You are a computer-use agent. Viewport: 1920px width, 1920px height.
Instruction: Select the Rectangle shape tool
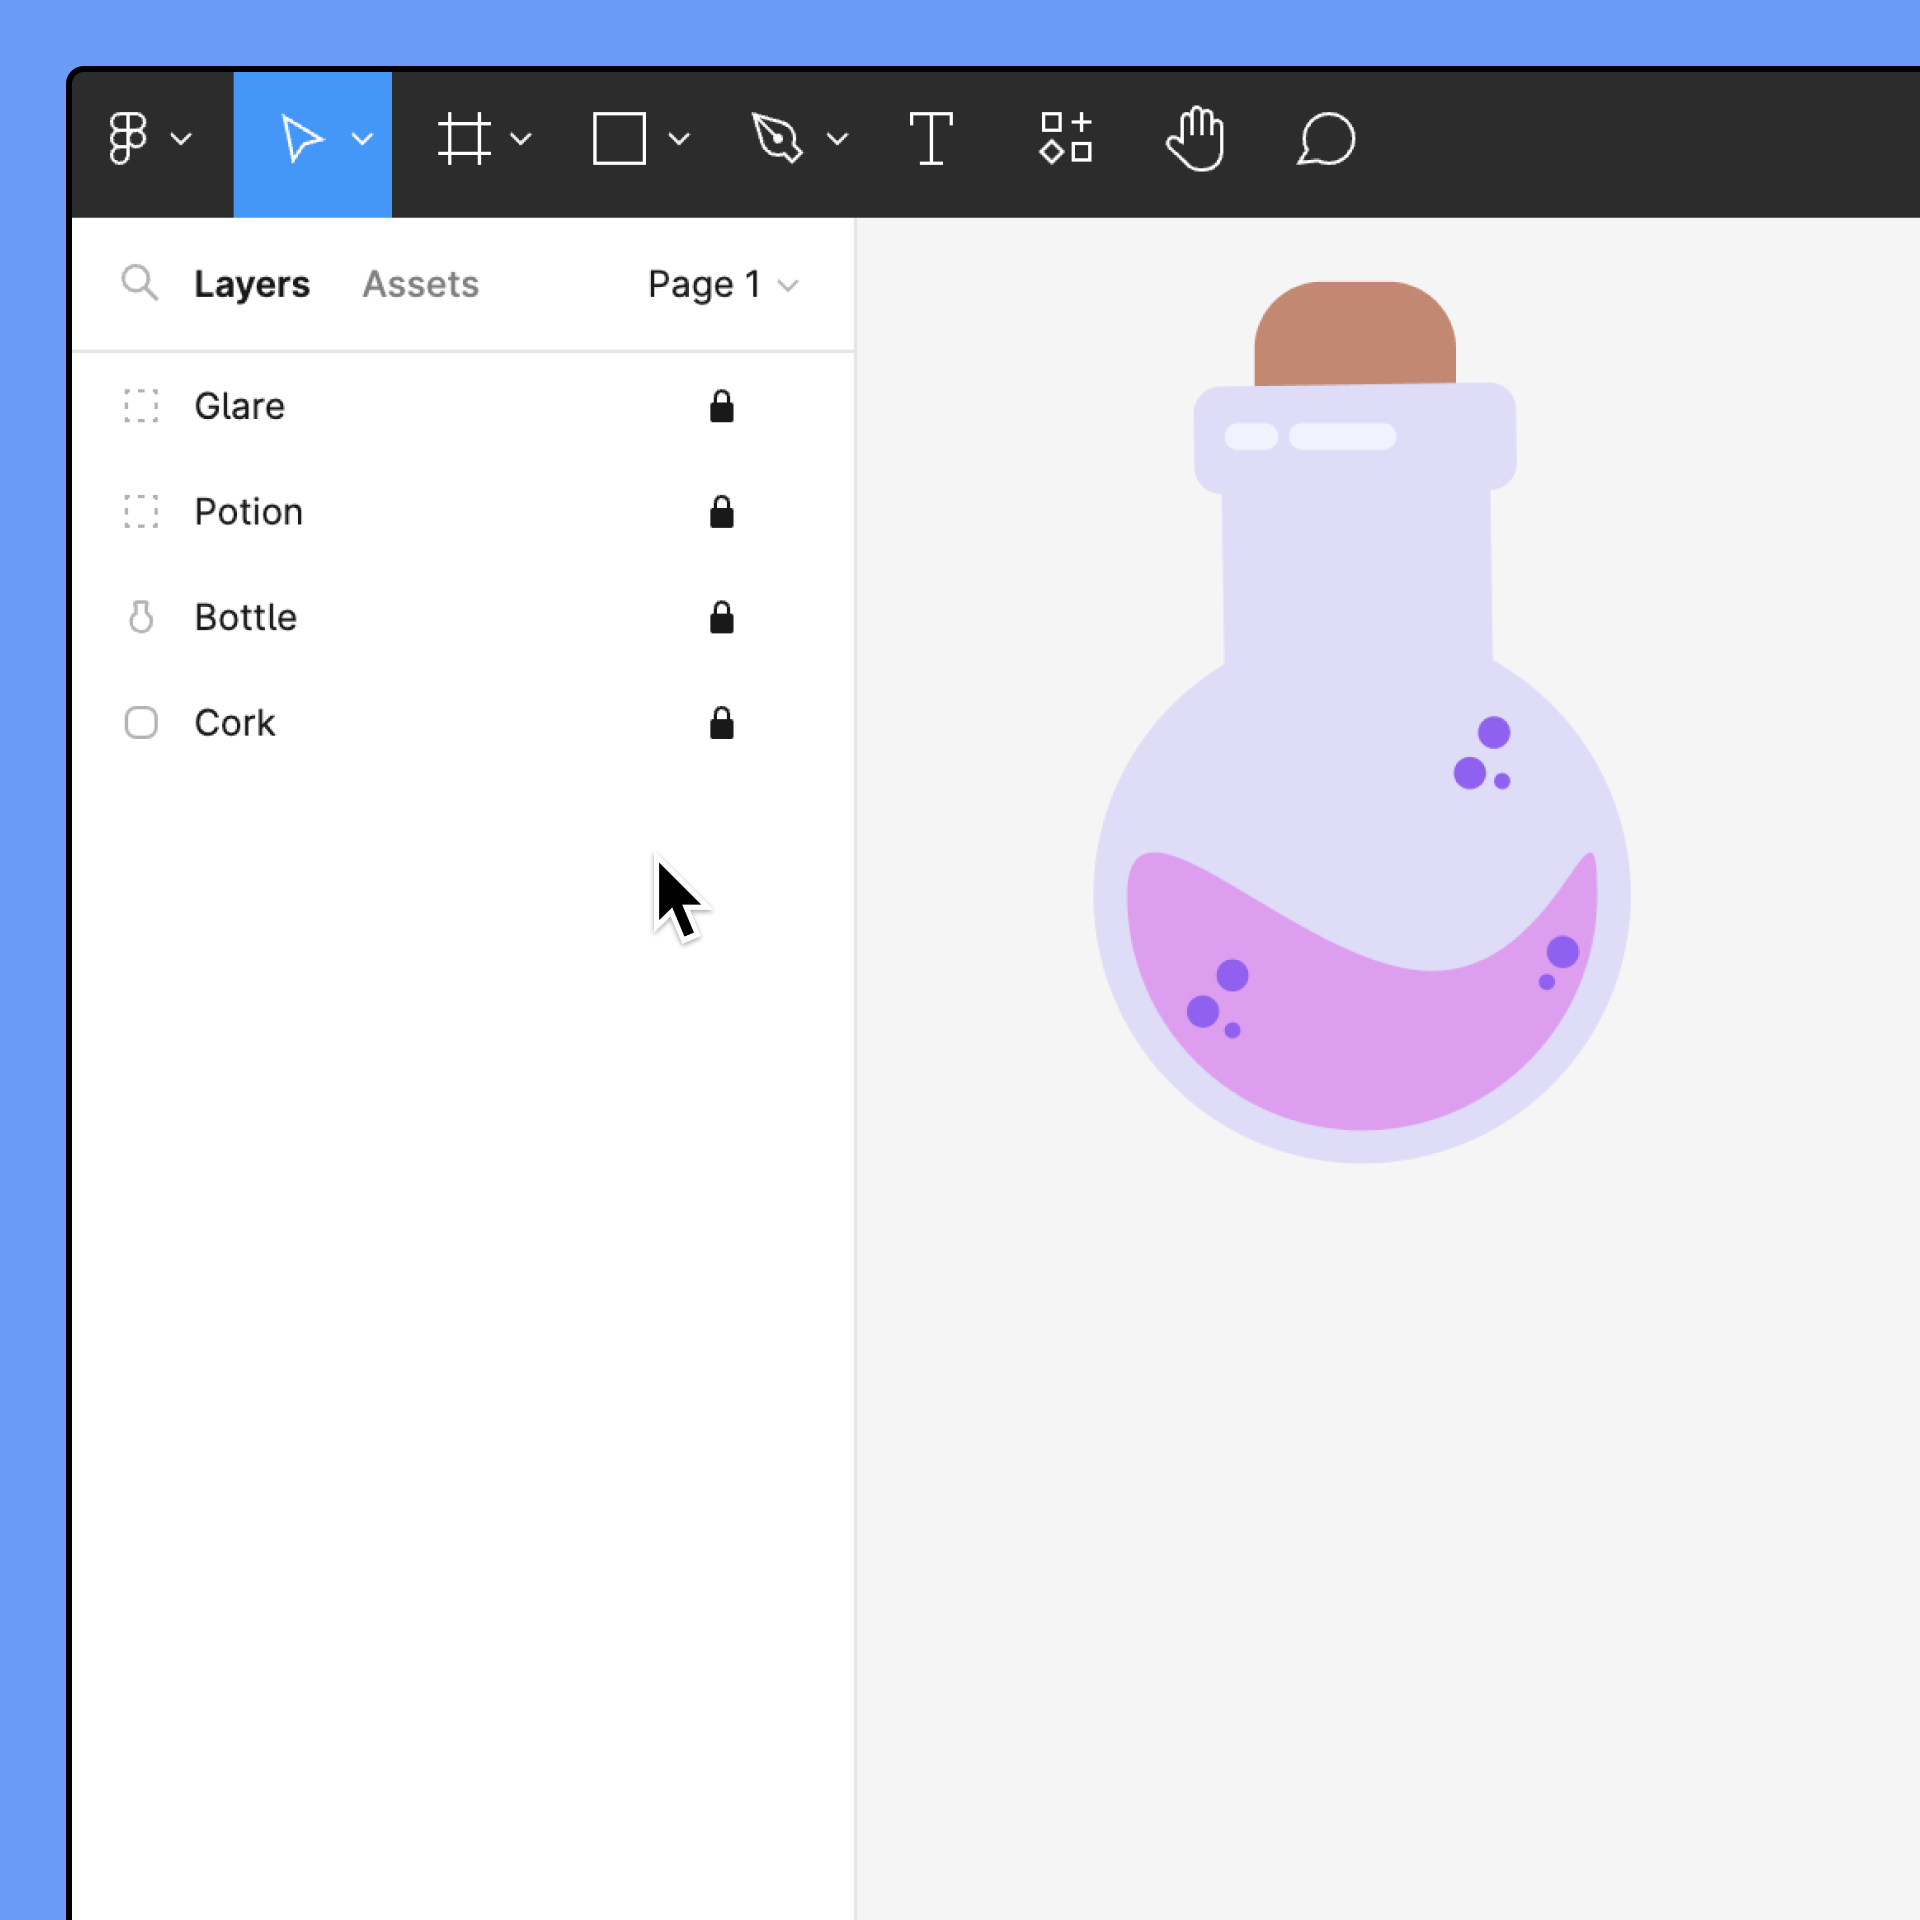(619, 138)
